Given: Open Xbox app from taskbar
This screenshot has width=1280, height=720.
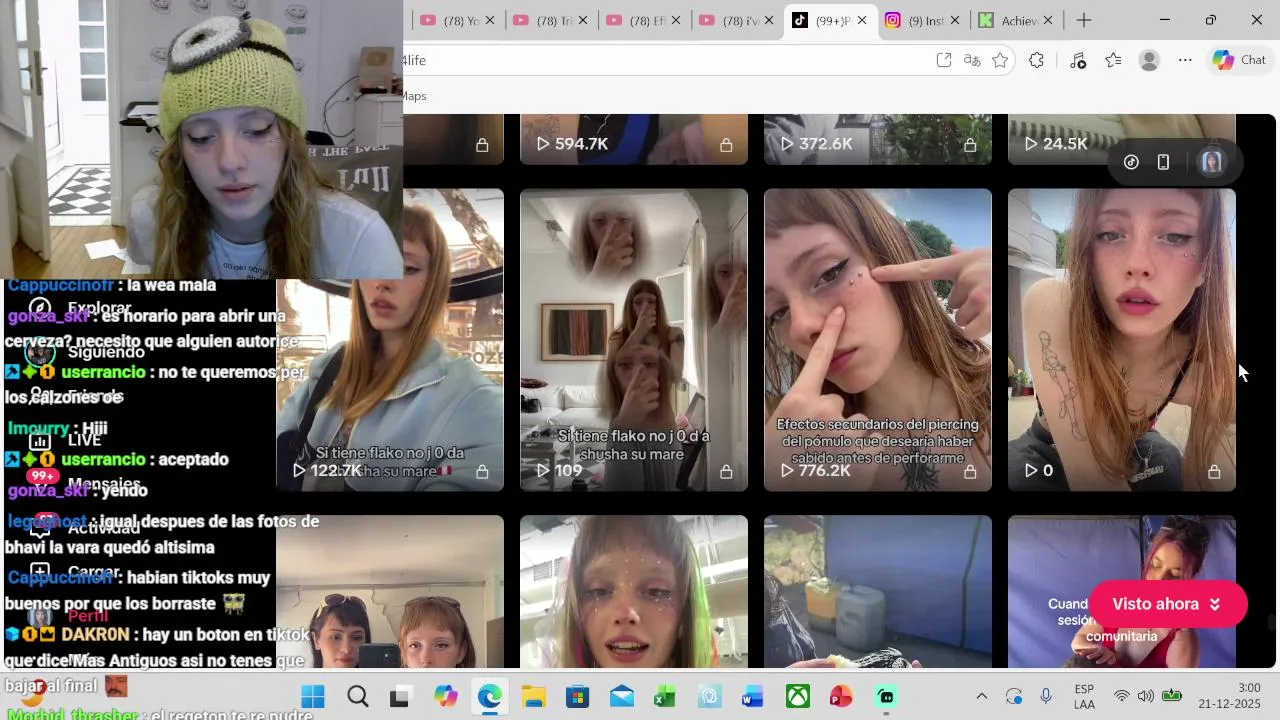Looking at the screenshot, I should (x=797, y=696).
